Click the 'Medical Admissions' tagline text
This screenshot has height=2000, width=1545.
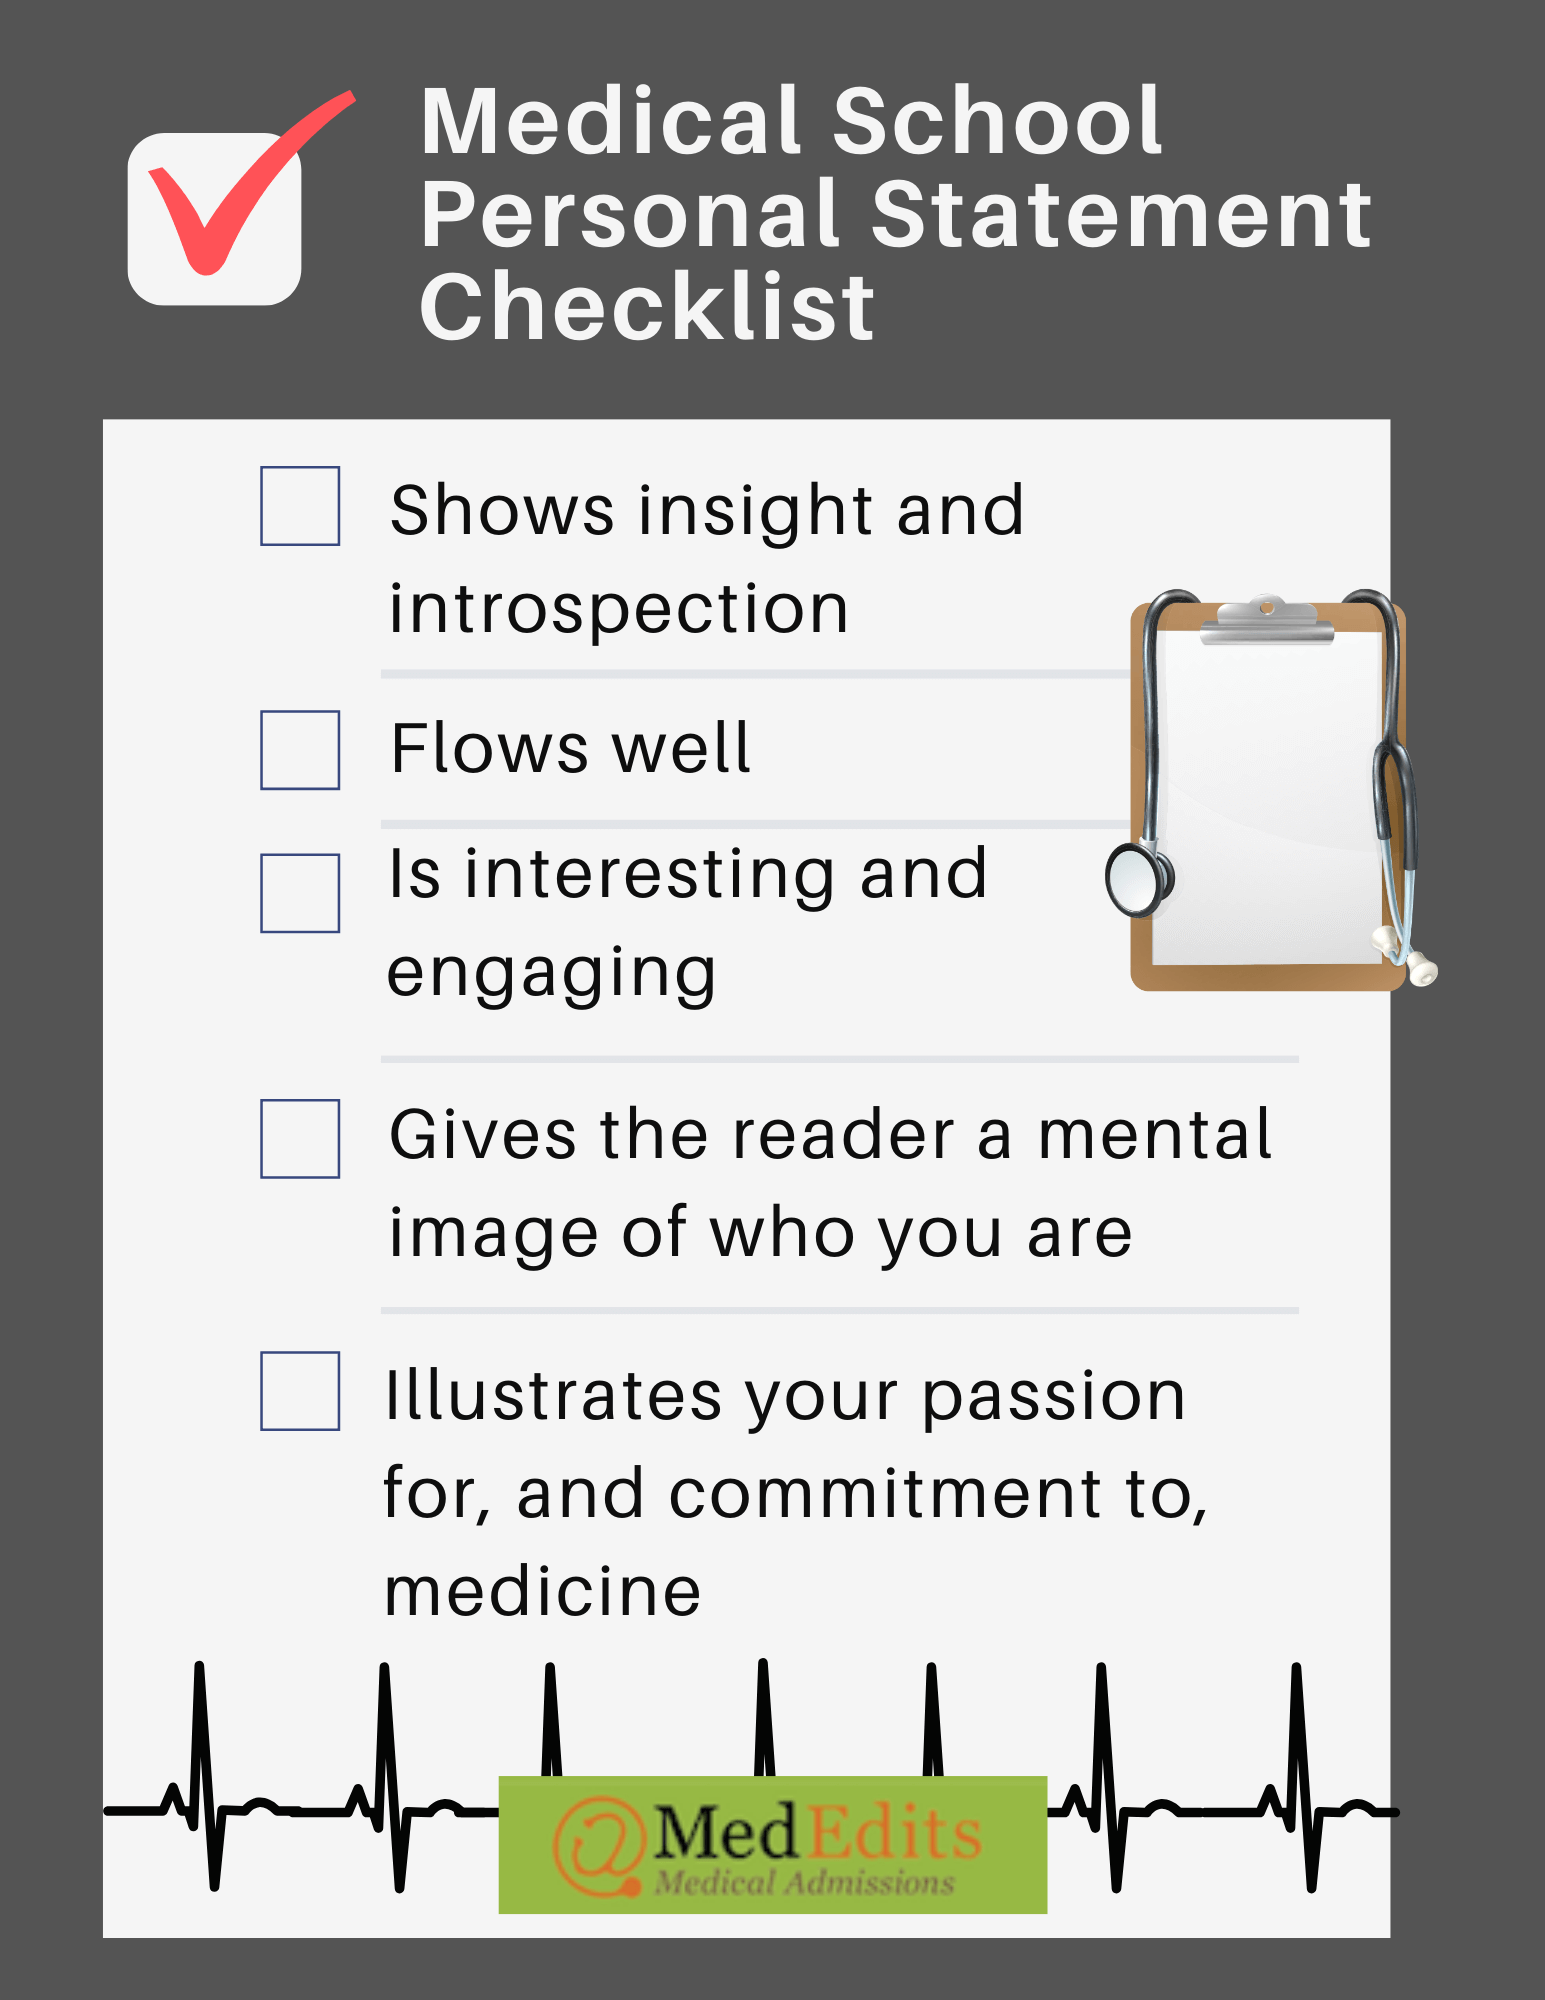(x=805, y=1883)
